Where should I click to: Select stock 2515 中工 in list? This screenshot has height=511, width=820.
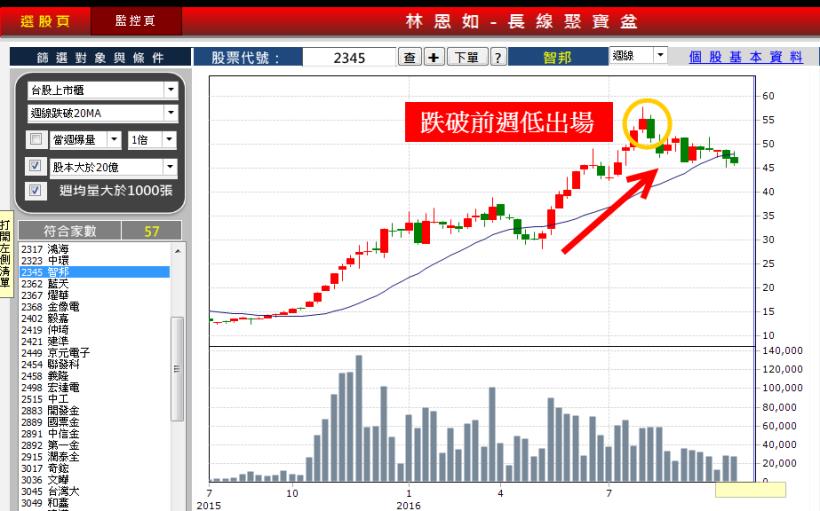click(x=94, y=399)
